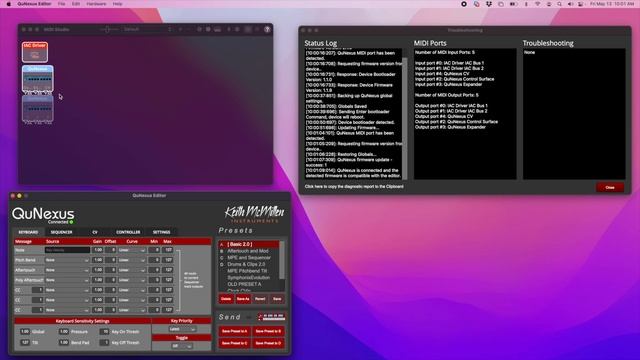
Task: Switch to the SETTINGS tab
Action: pos(162,232)
